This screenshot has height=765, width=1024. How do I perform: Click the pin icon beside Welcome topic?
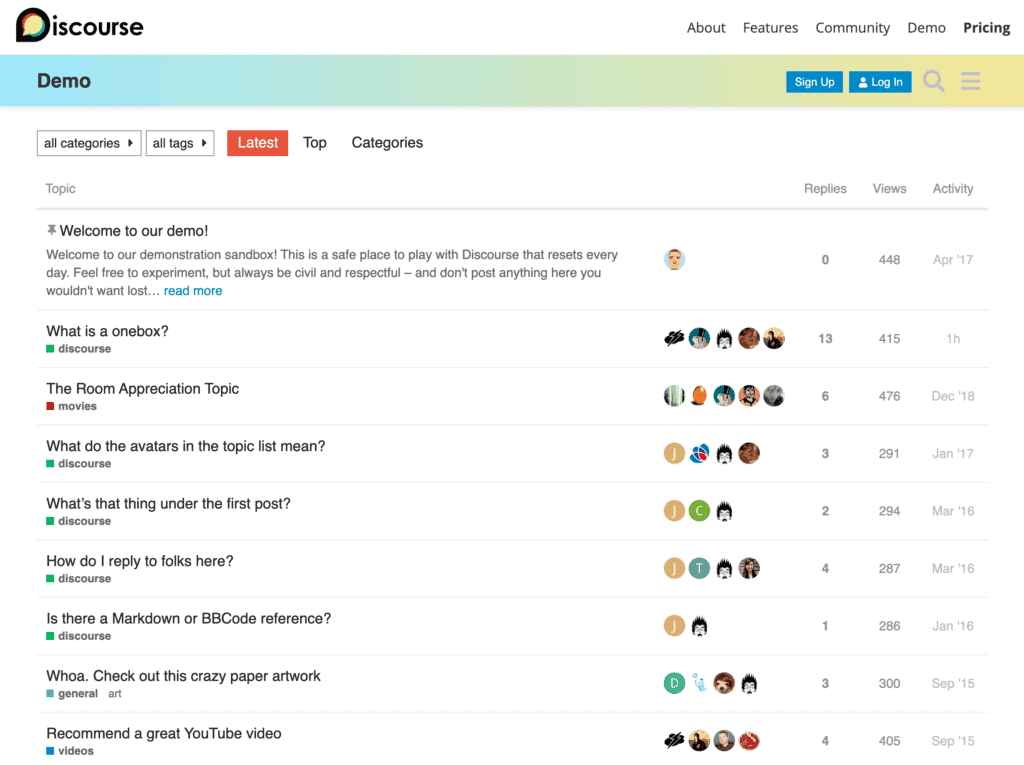click(52, 230)
